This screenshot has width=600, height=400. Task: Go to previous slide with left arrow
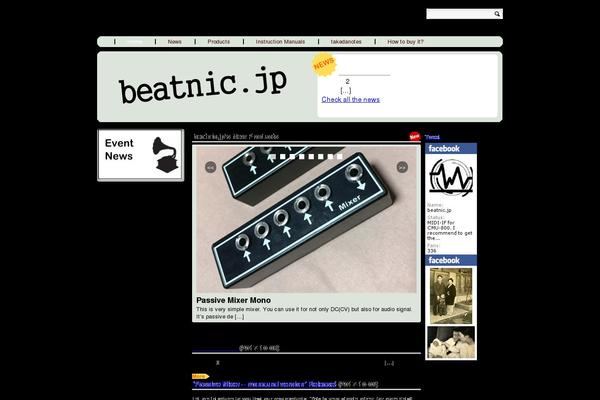tap(210, 167)
